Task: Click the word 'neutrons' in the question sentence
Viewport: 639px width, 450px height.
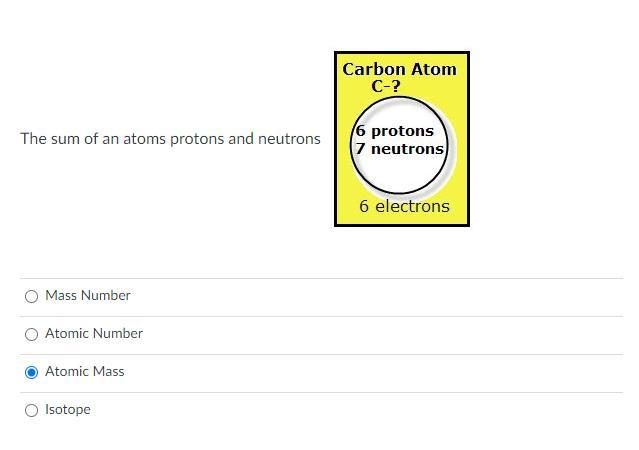Action: coord(289,139)
